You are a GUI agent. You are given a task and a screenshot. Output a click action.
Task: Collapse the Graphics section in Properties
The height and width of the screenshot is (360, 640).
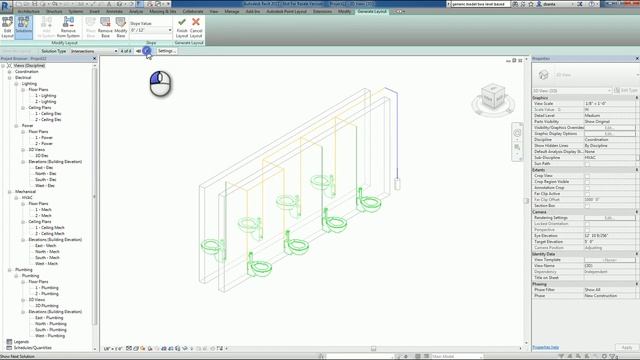tap(636, 98)
